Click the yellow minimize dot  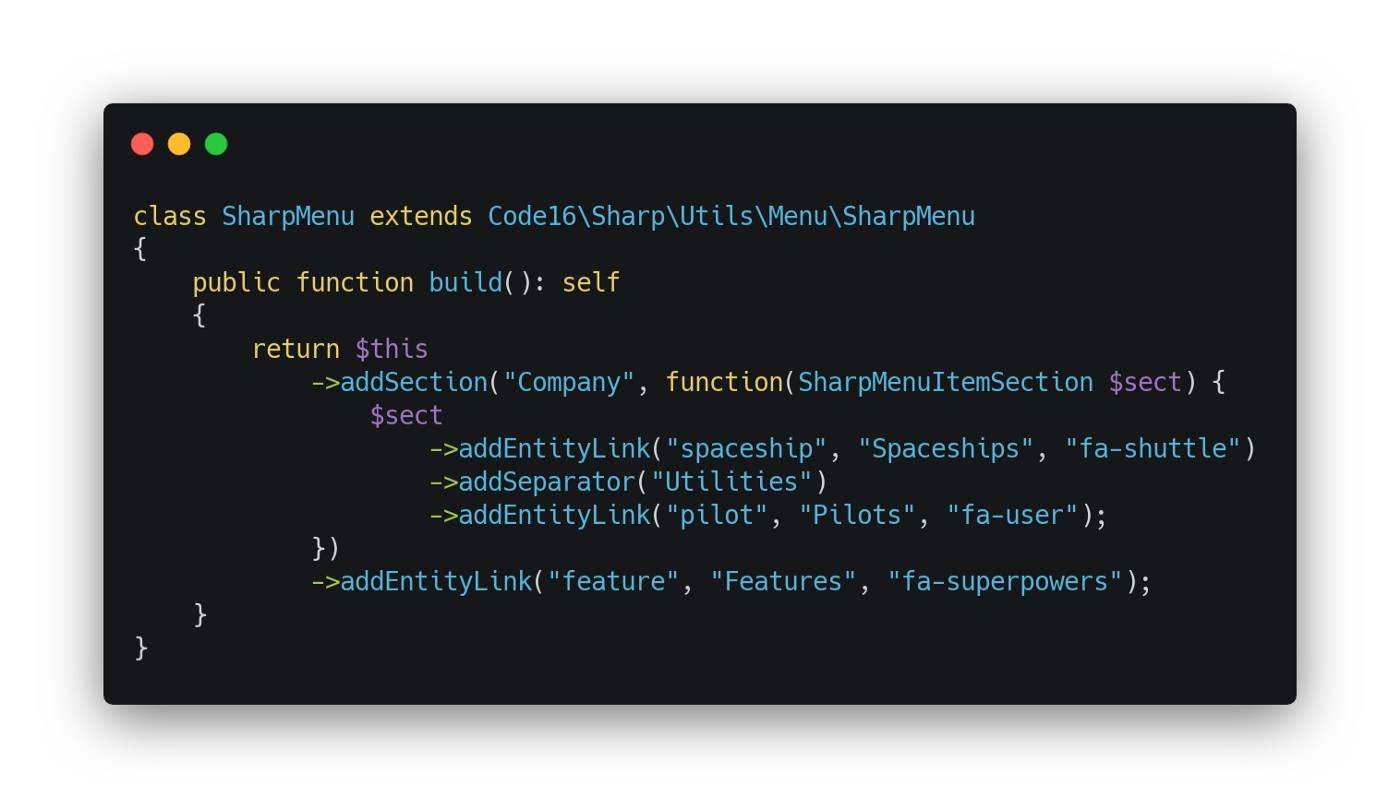[x=179, y=144]
